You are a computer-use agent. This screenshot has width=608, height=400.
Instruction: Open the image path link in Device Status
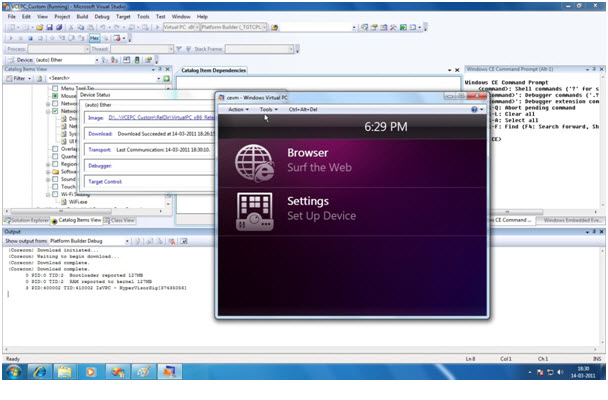pos(161,118)
